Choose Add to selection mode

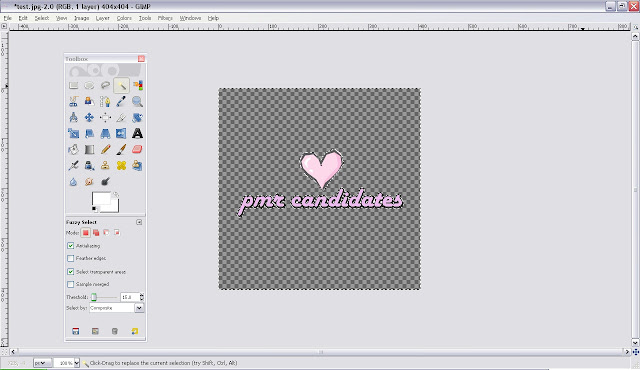click(x=96, y=233)
